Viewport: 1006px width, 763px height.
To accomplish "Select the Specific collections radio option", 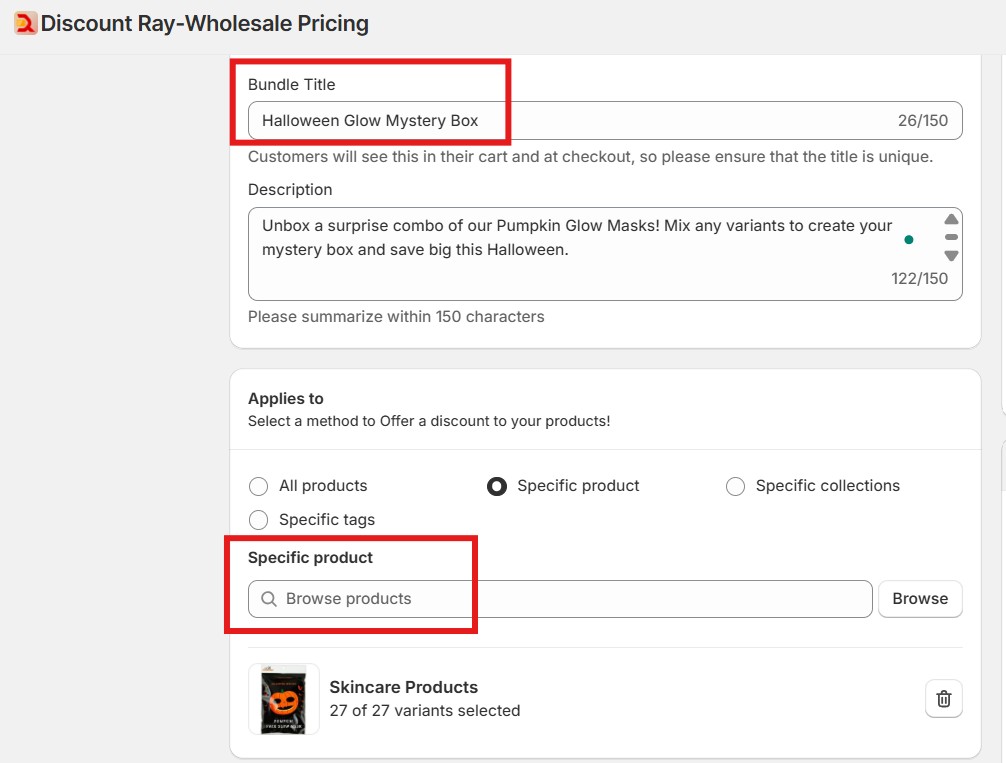I will [736, 487].
